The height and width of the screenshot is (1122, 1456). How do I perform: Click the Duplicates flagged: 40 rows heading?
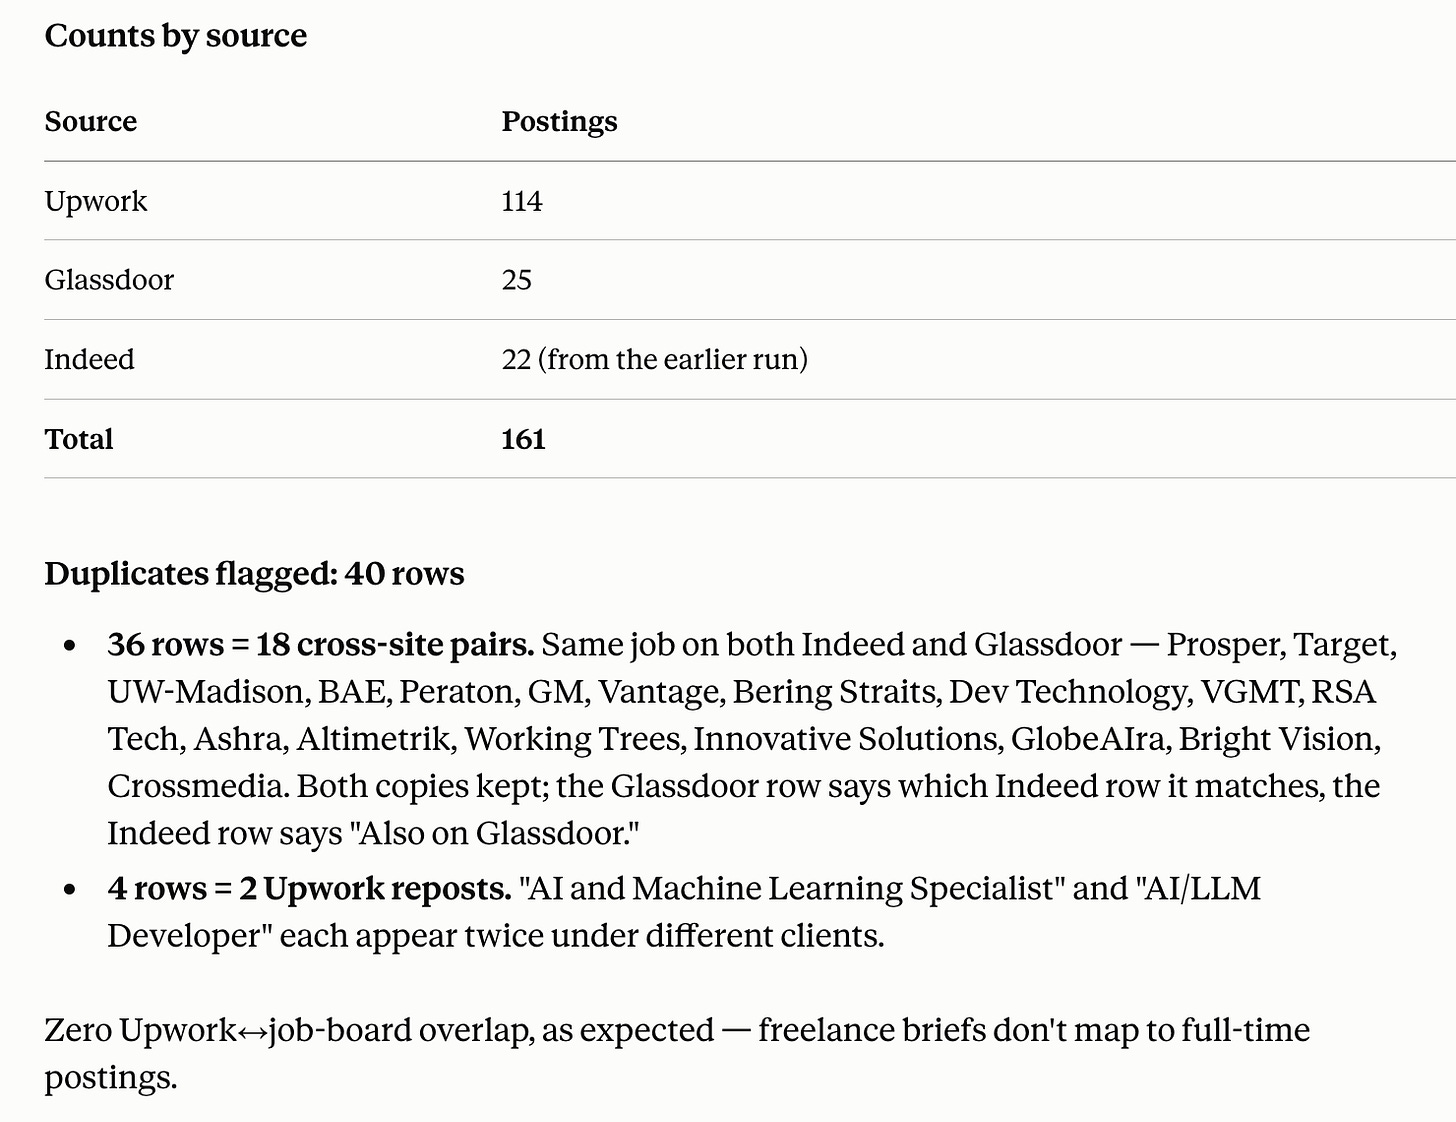click(255, 574)
